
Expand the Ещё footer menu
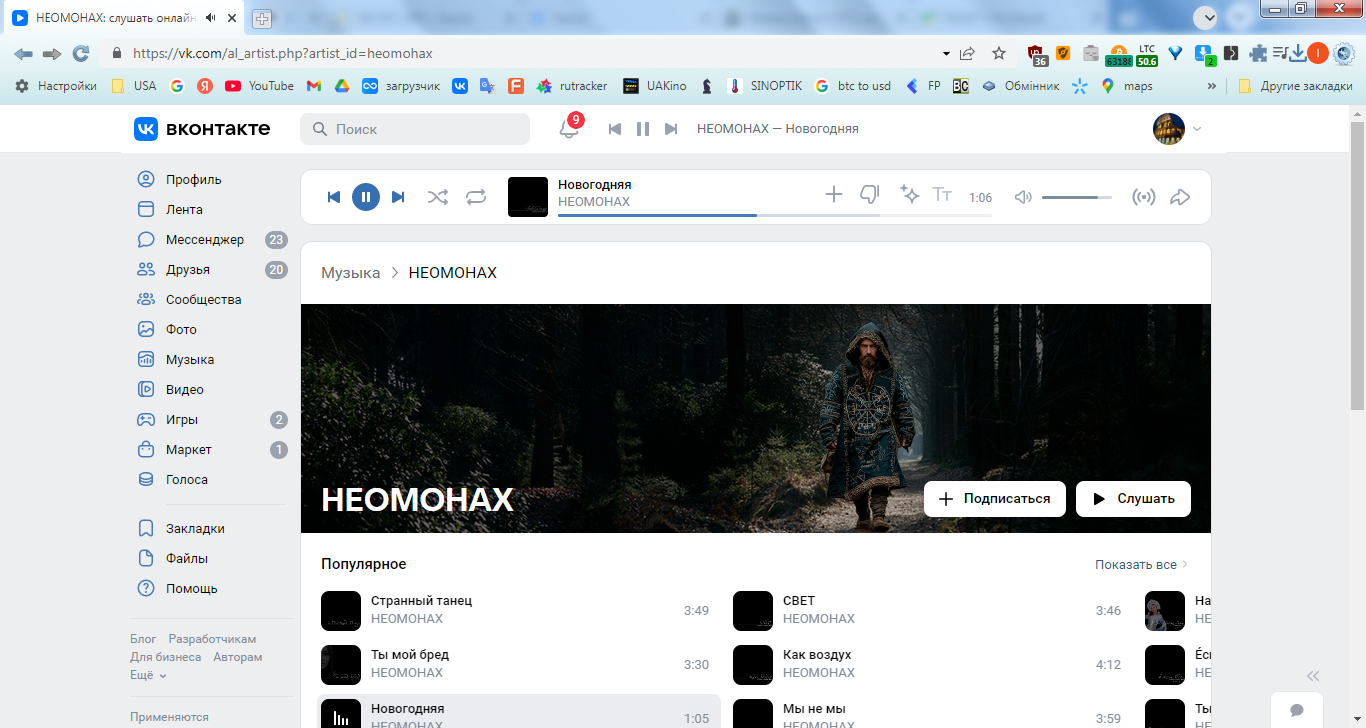coord(148,675)
